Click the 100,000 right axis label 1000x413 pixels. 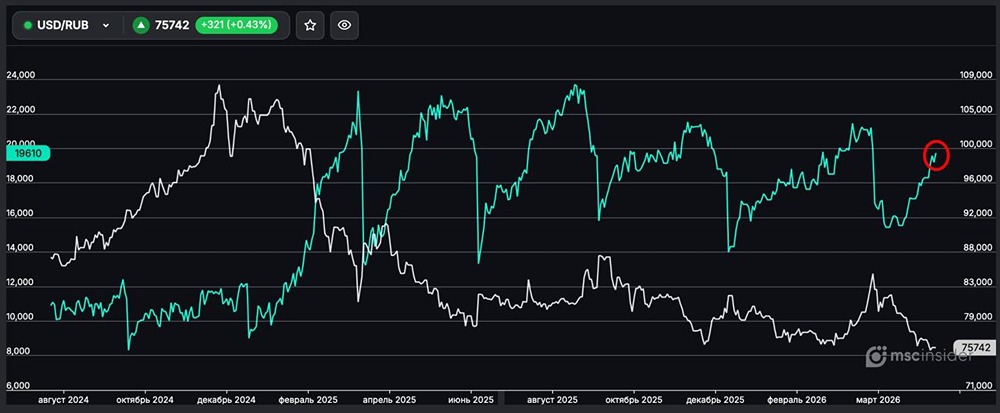(974, 144)
